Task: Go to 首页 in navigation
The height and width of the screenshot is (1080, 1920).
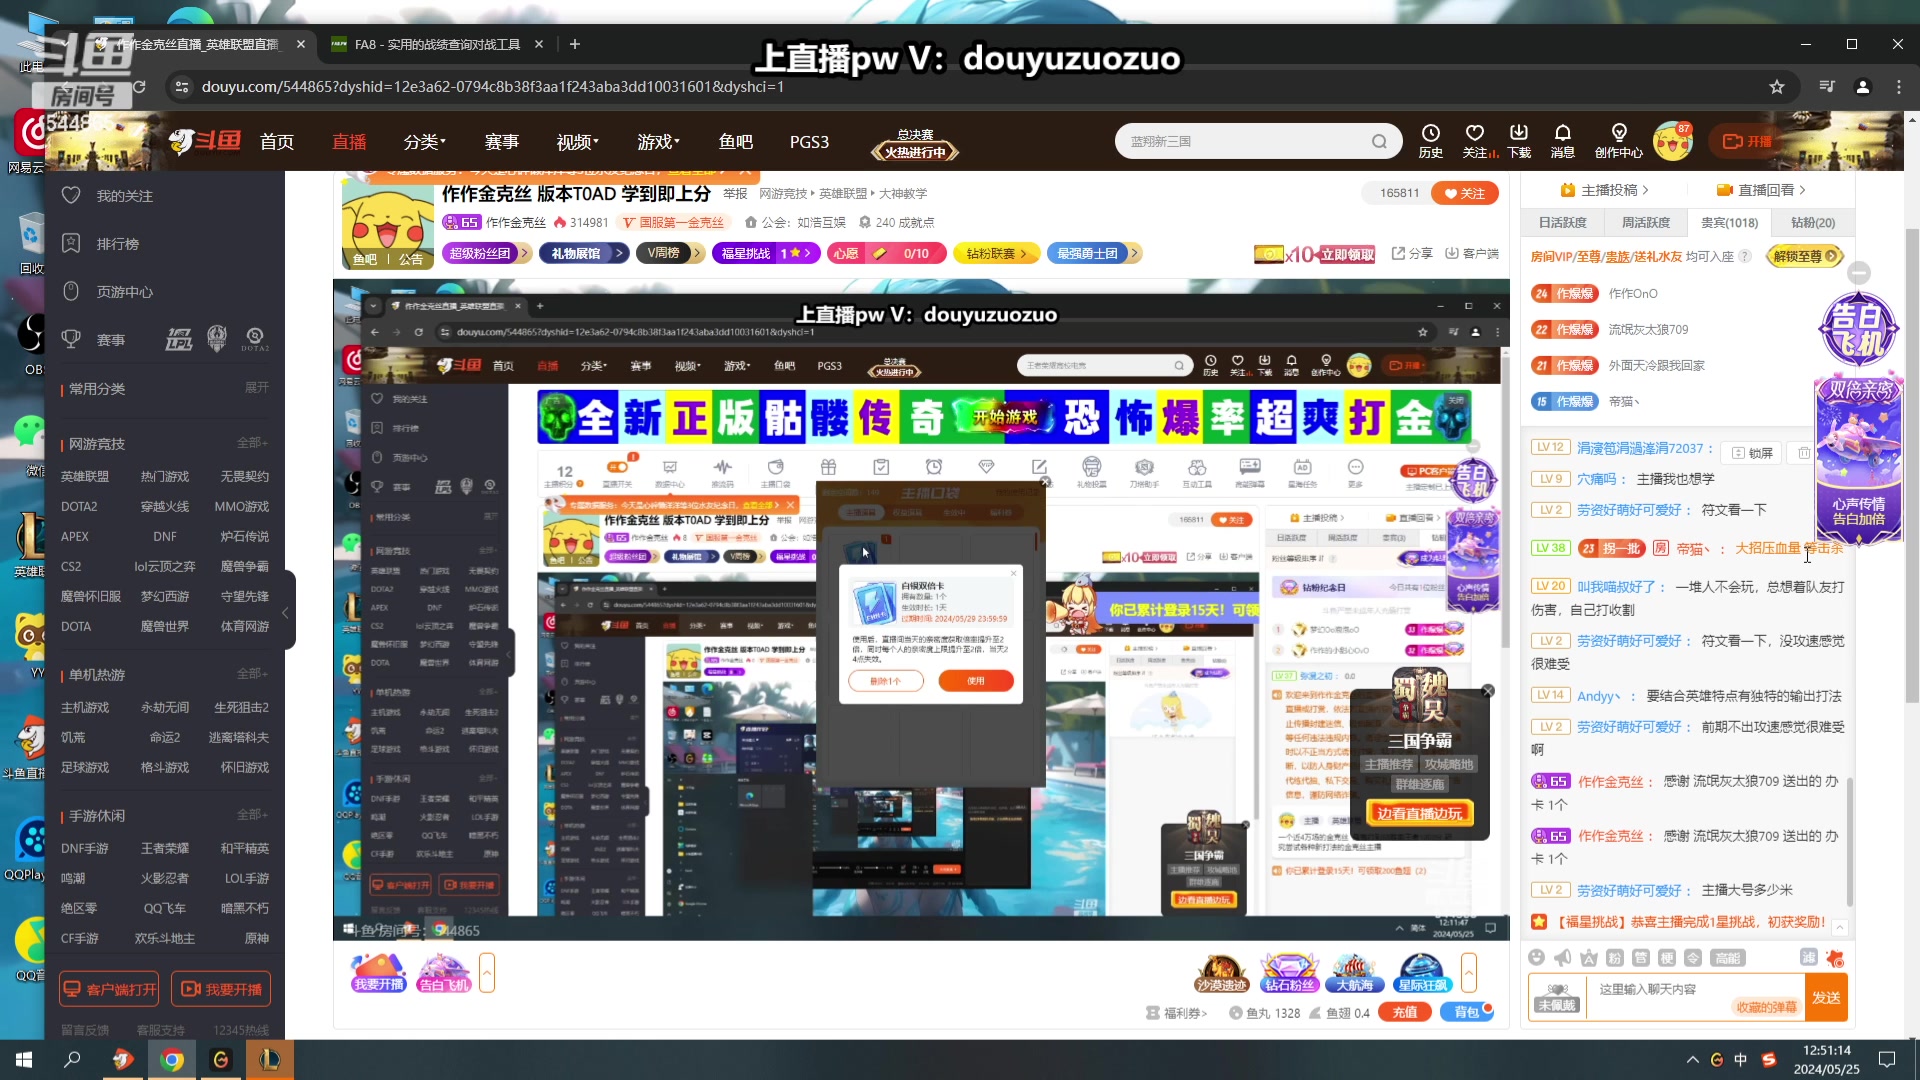Action: coord(277,142)
